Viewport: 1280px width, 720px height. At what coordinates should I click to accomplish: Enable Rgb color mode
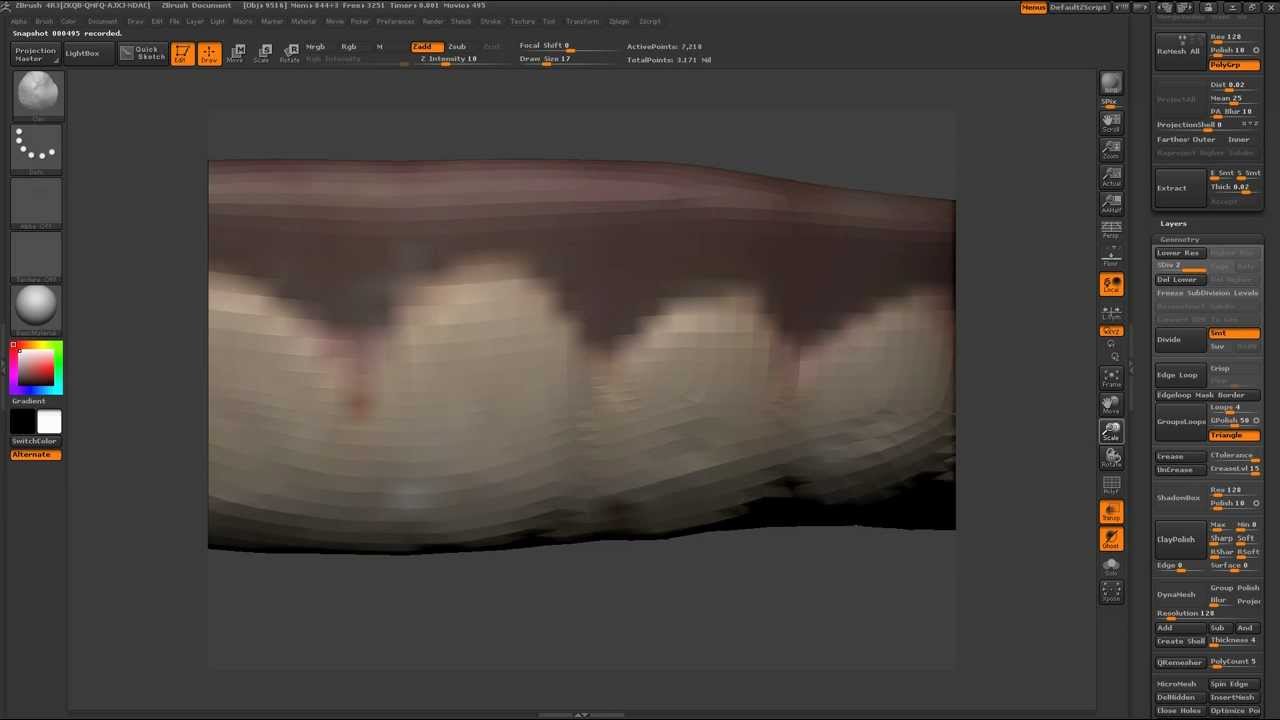[349, 47]
